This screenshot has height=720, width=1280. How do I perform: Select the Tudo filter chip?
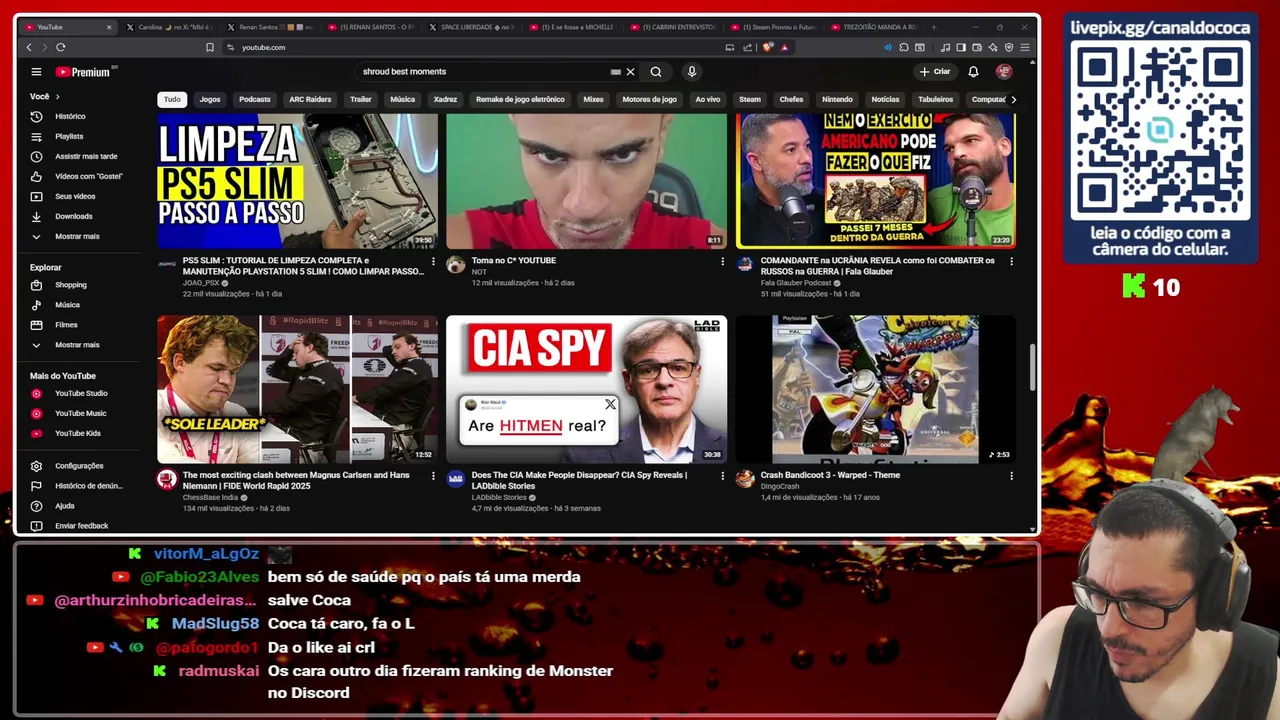point(172,99)
